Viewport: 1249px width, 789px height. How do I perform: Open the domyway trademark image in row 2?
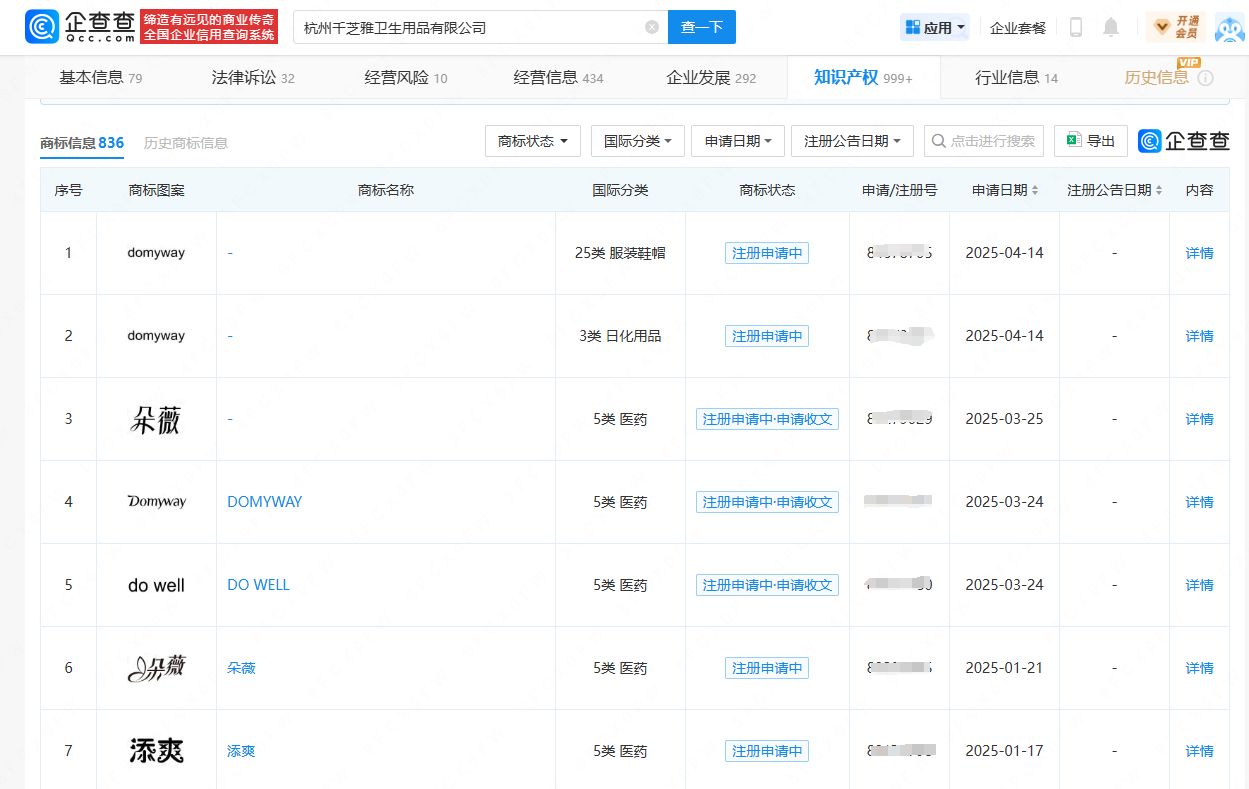(156, 336)
